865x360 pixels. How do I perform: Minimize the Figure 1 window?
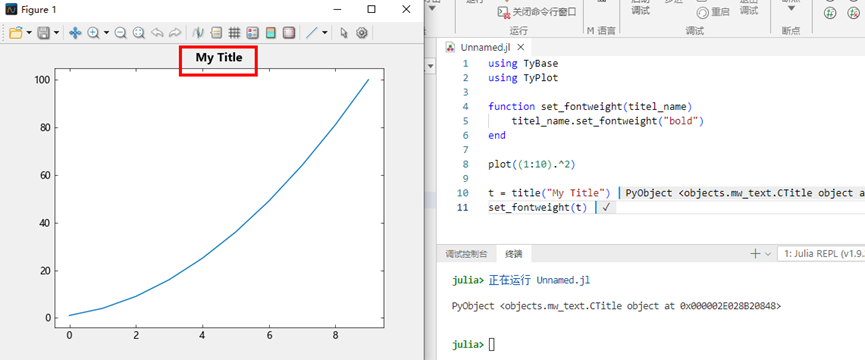(x=337, y=9)
